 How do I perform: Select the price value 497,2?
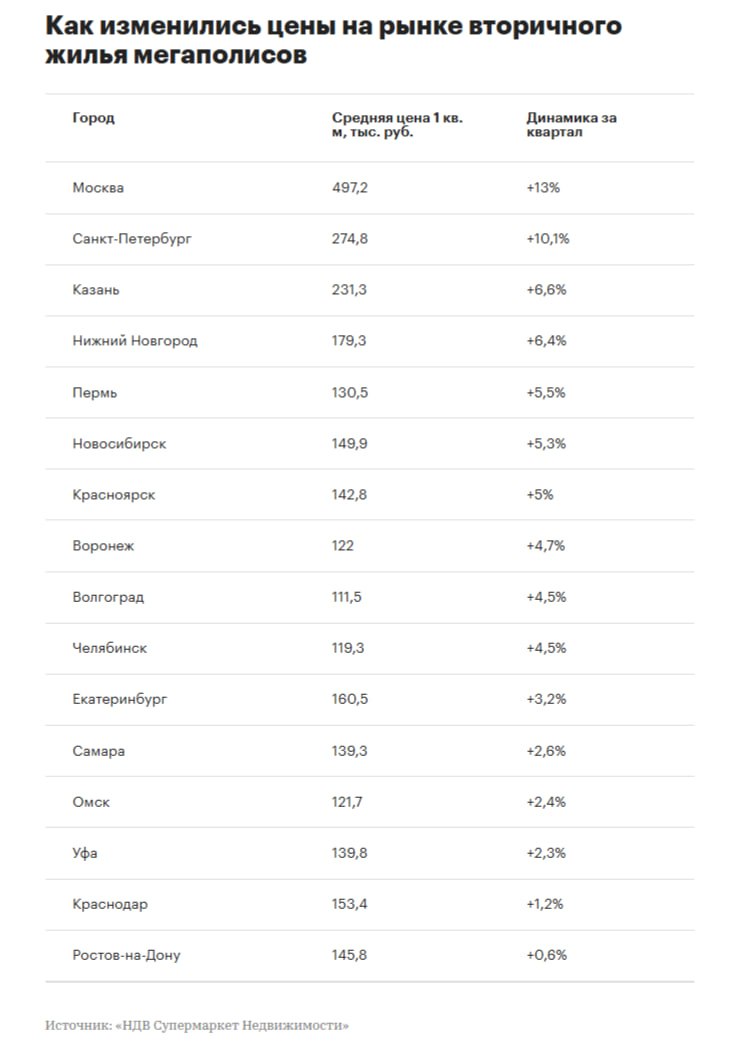(350, 188)
